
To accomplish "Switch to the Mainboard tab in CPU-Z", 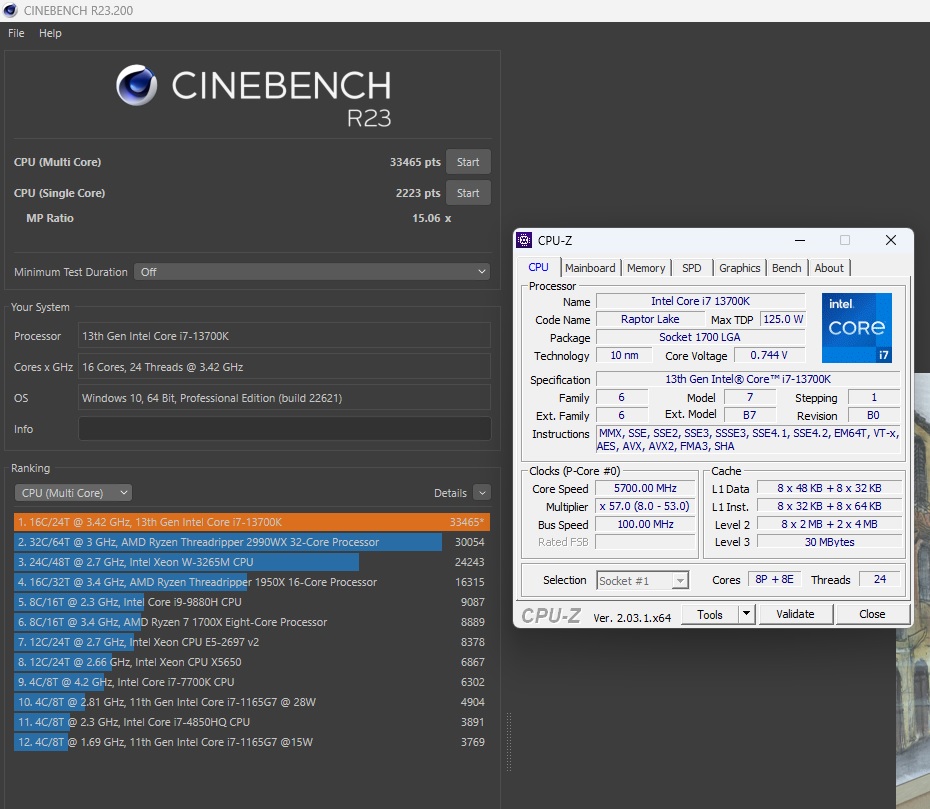I will point(590,268).
